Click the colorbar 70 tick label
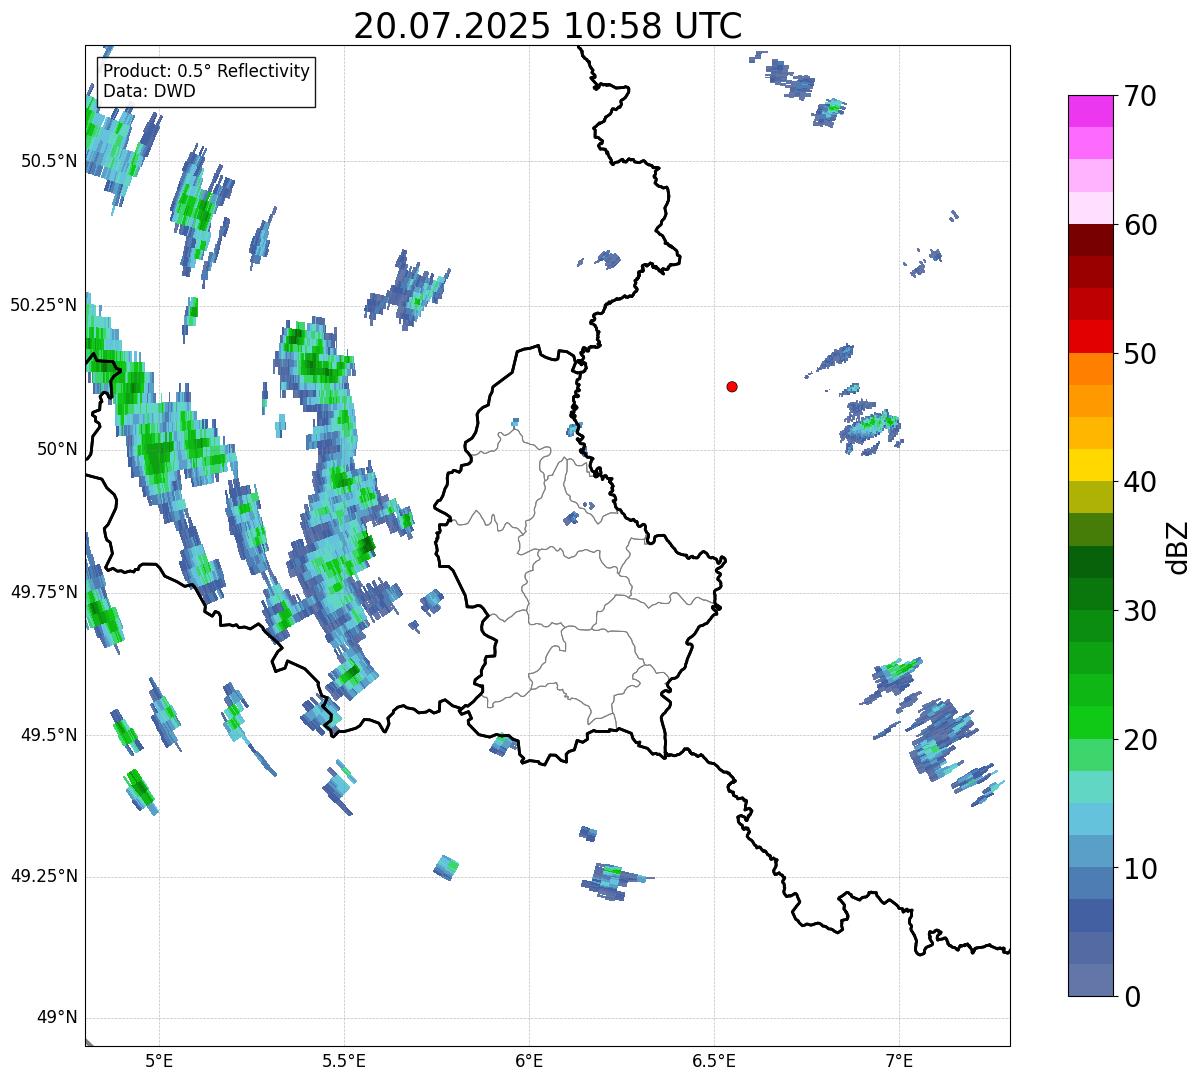The image size is (1202, 1081). pos(1140,96)
